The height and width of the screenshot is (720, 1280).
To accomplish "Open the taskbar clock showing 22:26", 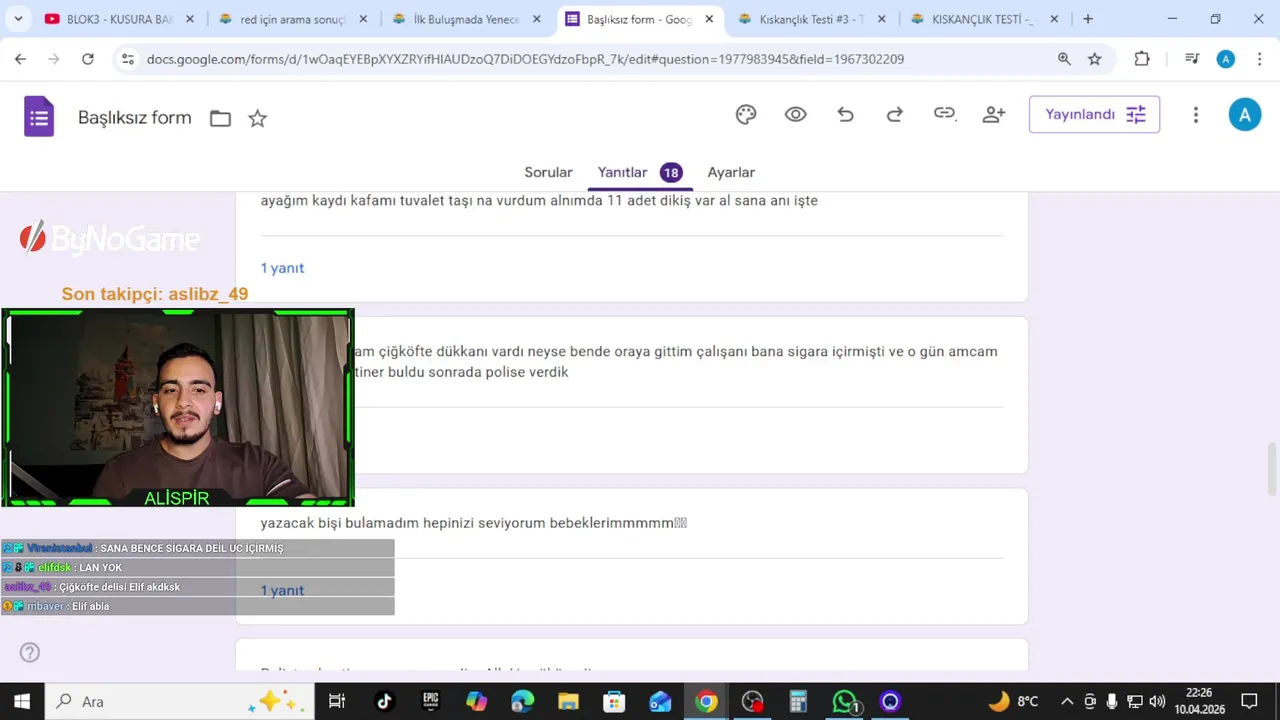I will point(1199,701).
